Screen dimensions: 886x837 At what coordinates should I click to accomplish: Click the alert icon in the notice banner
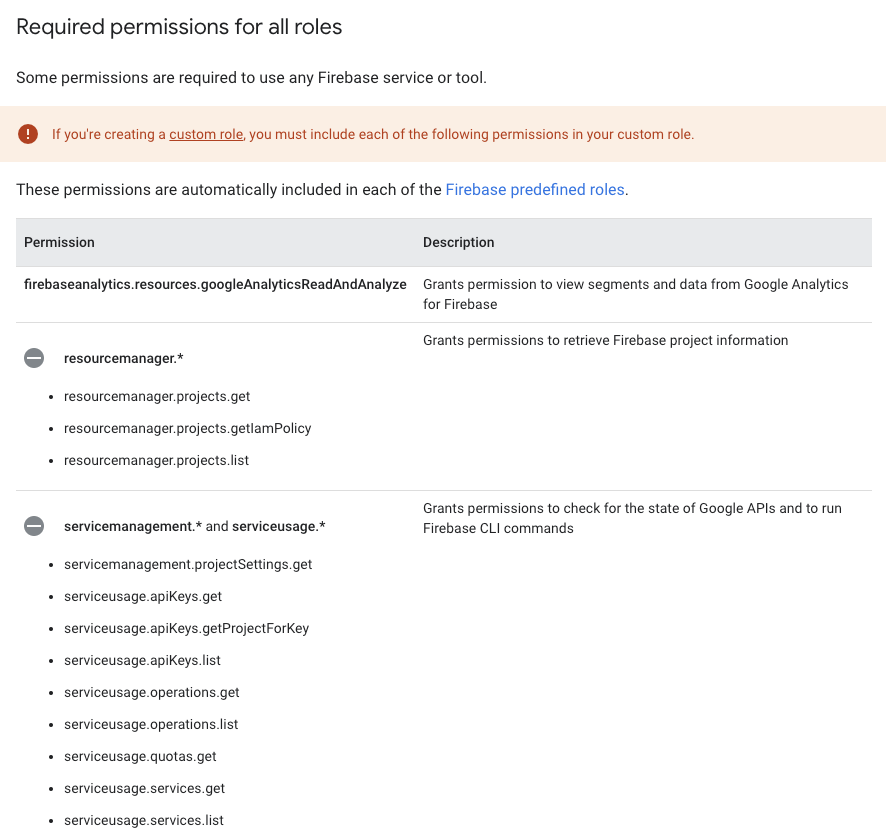(29, 133)
